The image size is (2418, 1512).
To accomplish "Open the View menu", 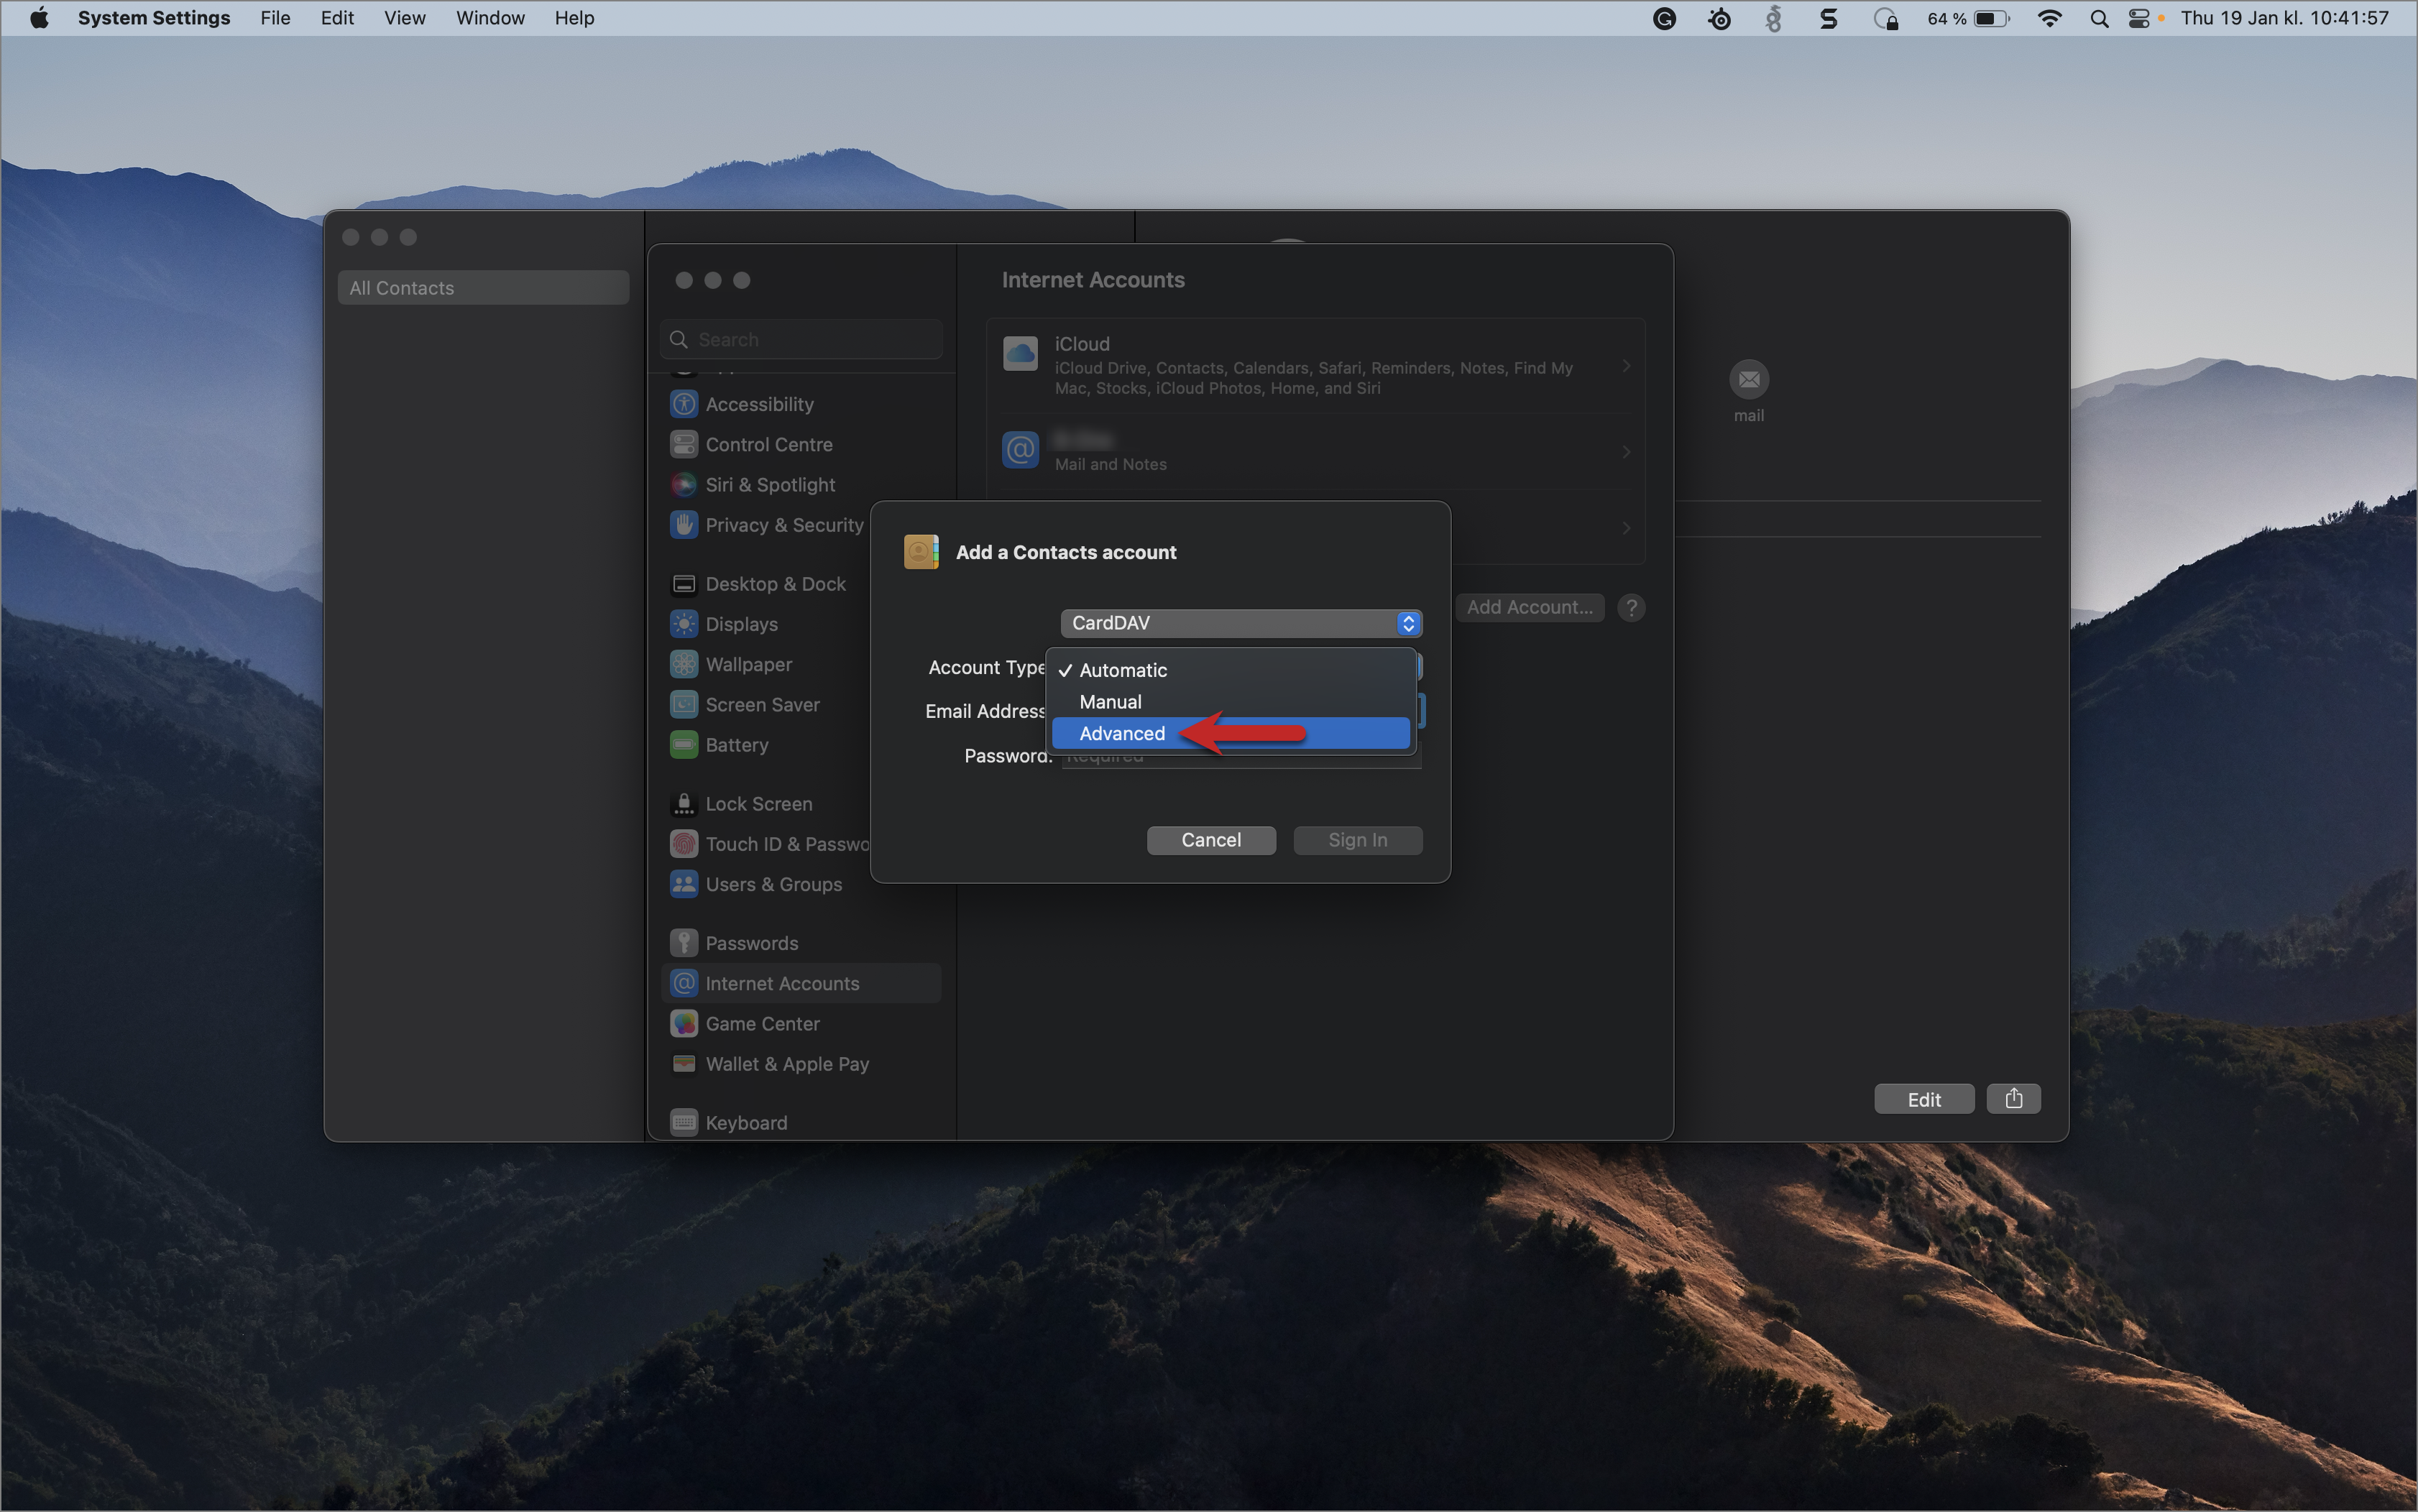I will point(405,18).
